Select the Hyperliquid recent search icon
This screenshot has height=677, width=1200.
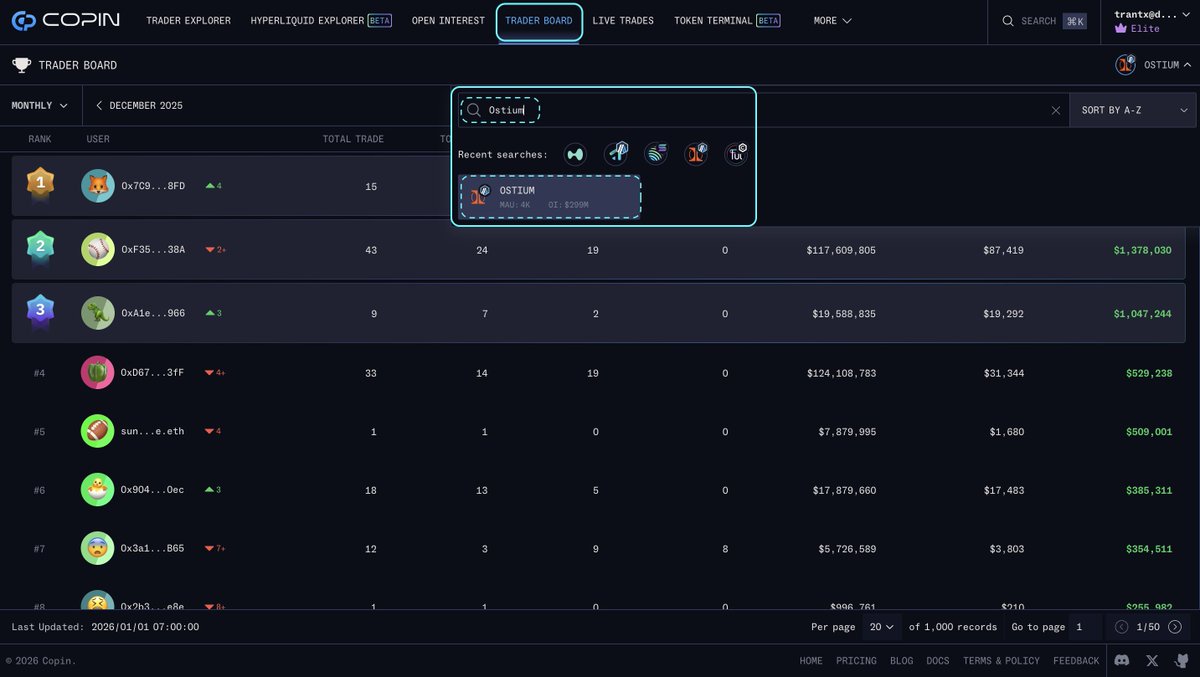coord(574,154)
